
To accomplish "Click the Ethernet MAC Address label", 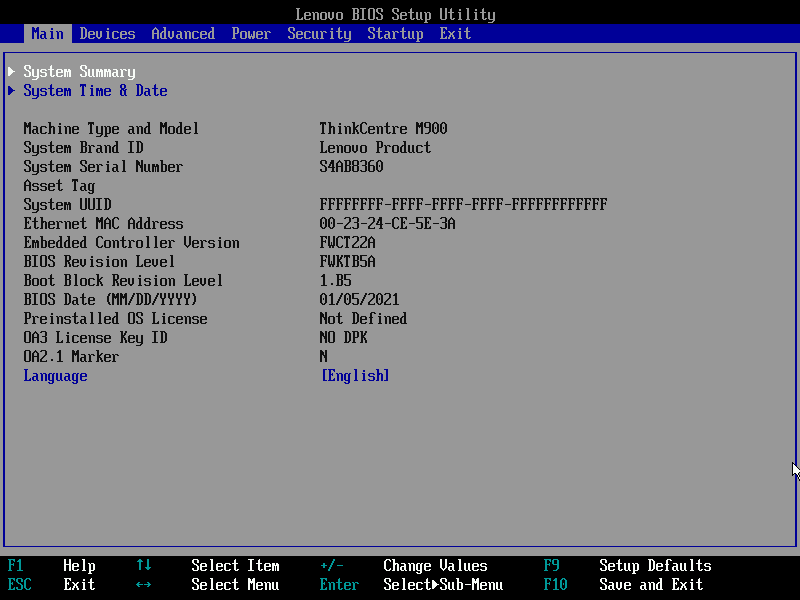I will click(103, 223).
